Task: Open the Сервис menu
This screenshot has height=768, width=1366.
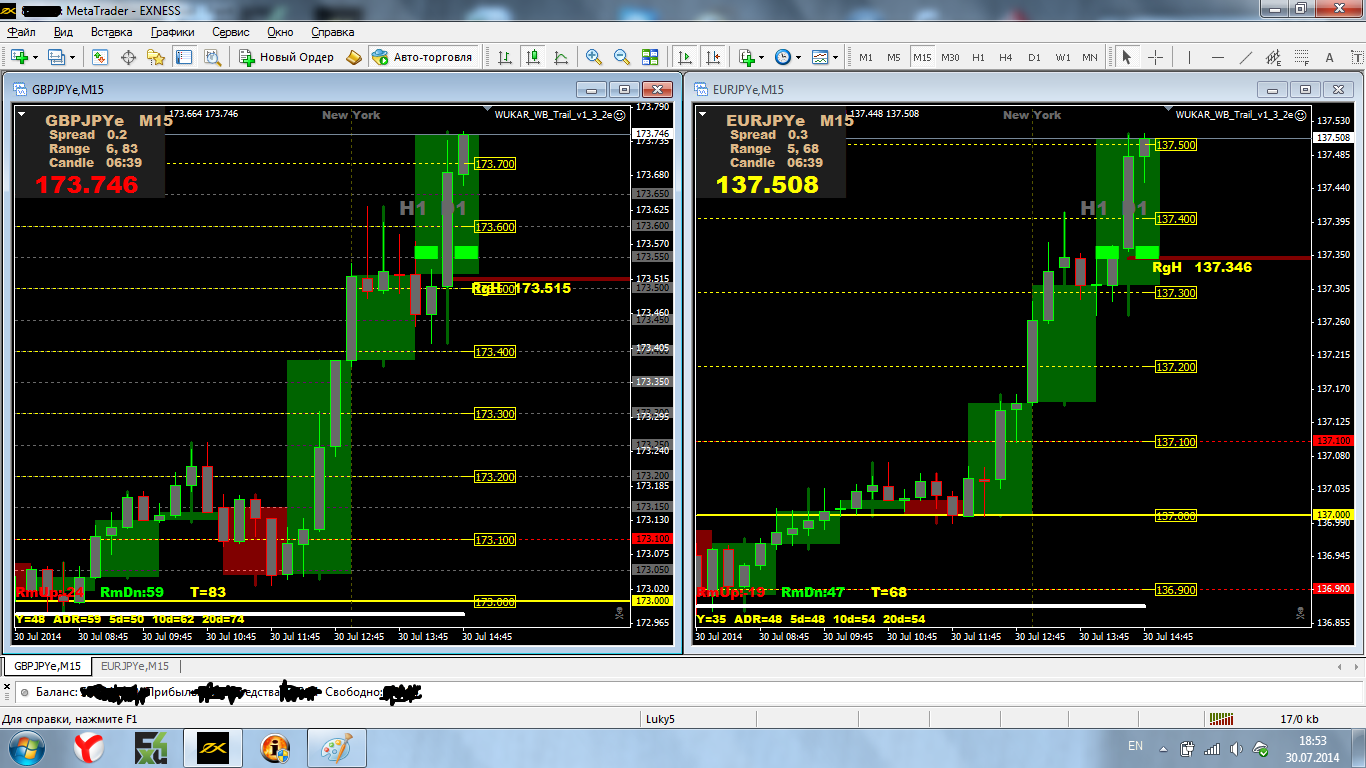Action: coord(231,32)
